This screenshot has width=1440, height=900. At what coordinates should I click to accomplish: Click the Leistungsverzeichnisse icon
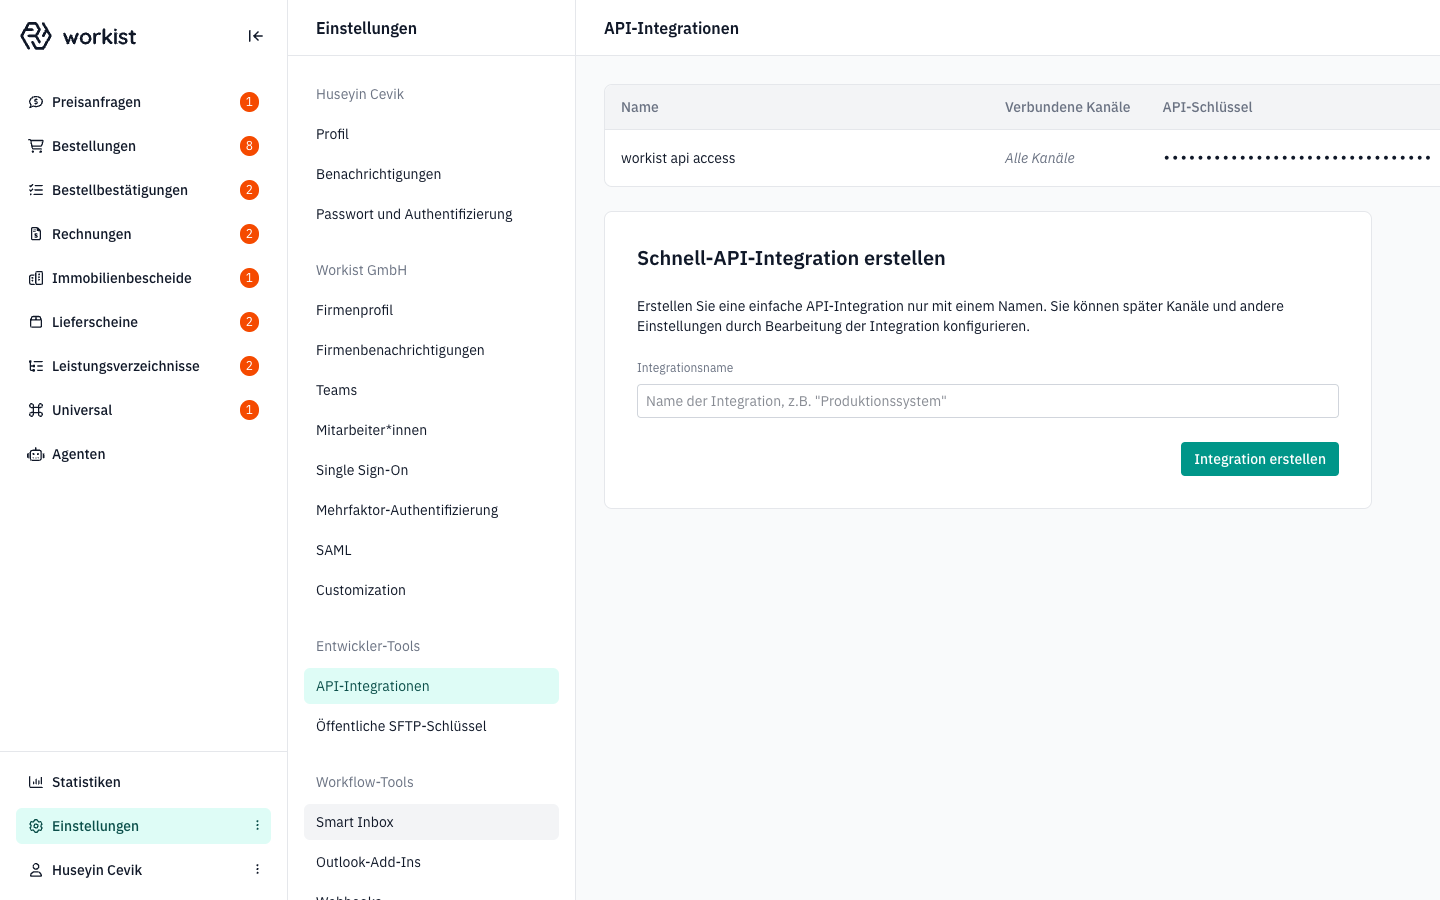36,366
